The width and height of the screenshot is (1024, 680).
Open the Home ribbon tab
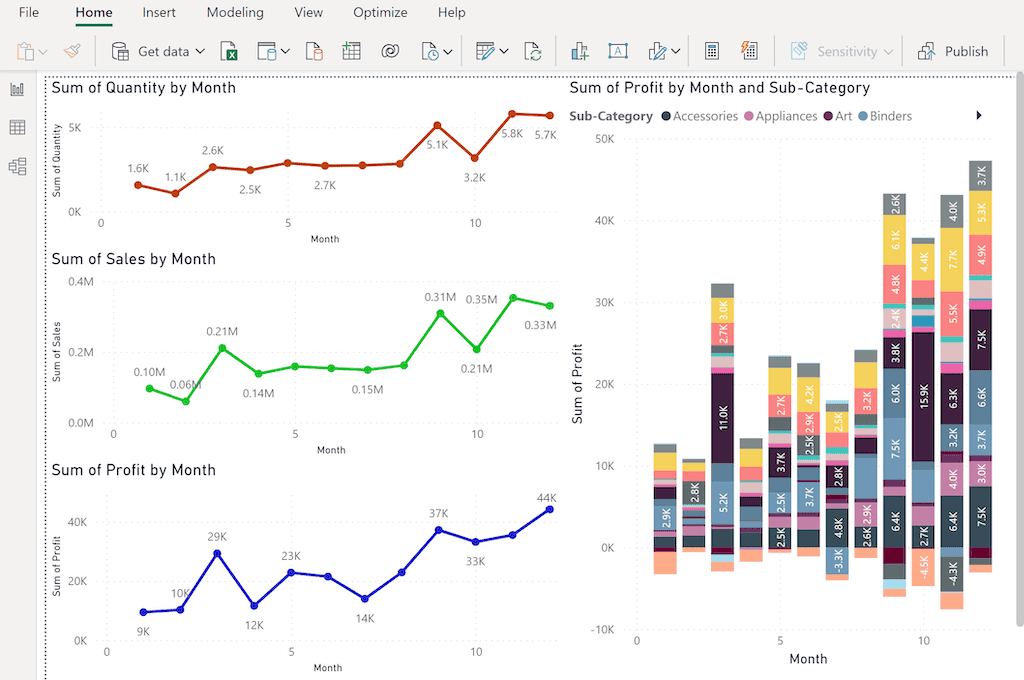pyautogui.click(x=93, y=13)
